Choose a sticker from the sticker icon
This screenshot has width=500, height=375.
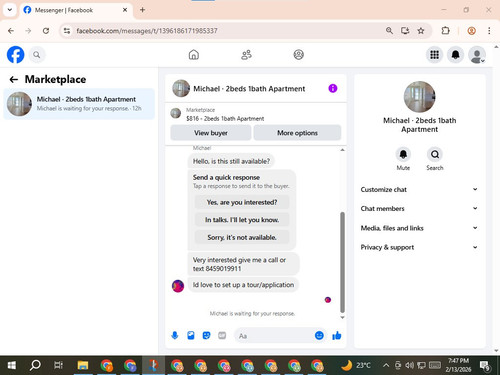(x=206, y=335)
